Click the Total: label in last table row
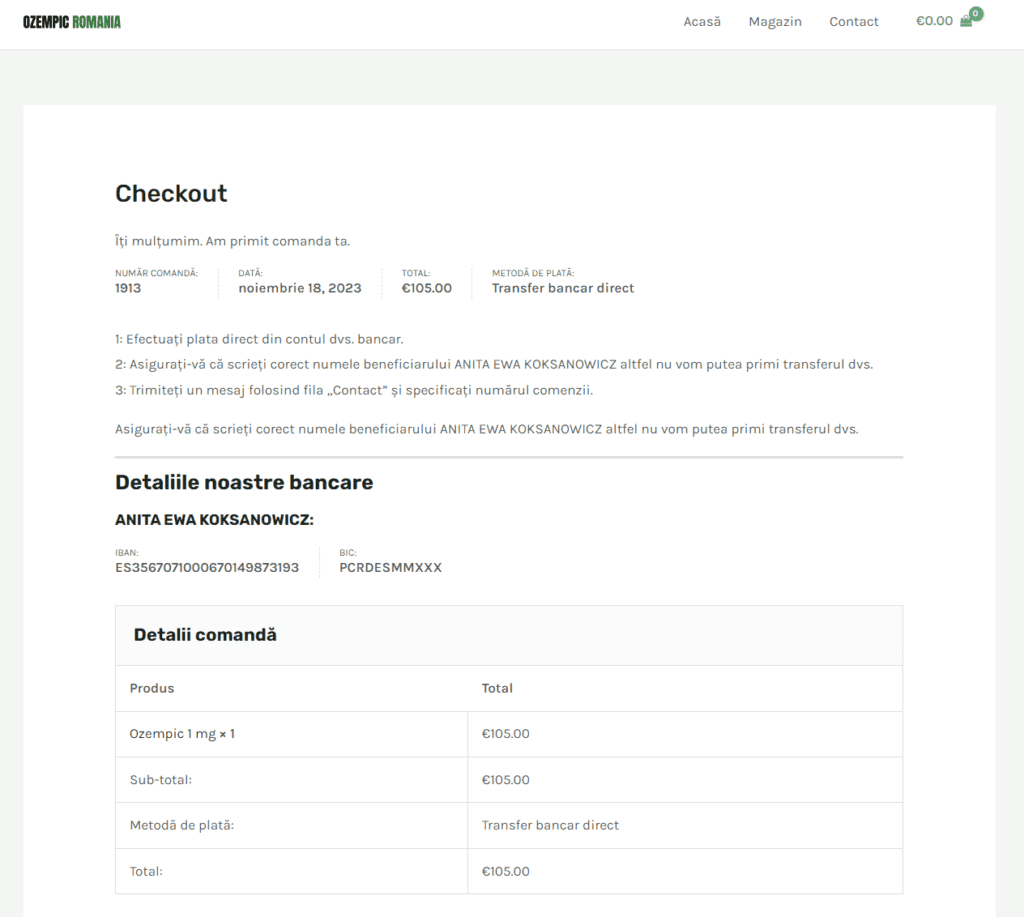Image resolution: width=1024 pixels, height=917 pixels. pyautogui.click(x=146, y=871)
